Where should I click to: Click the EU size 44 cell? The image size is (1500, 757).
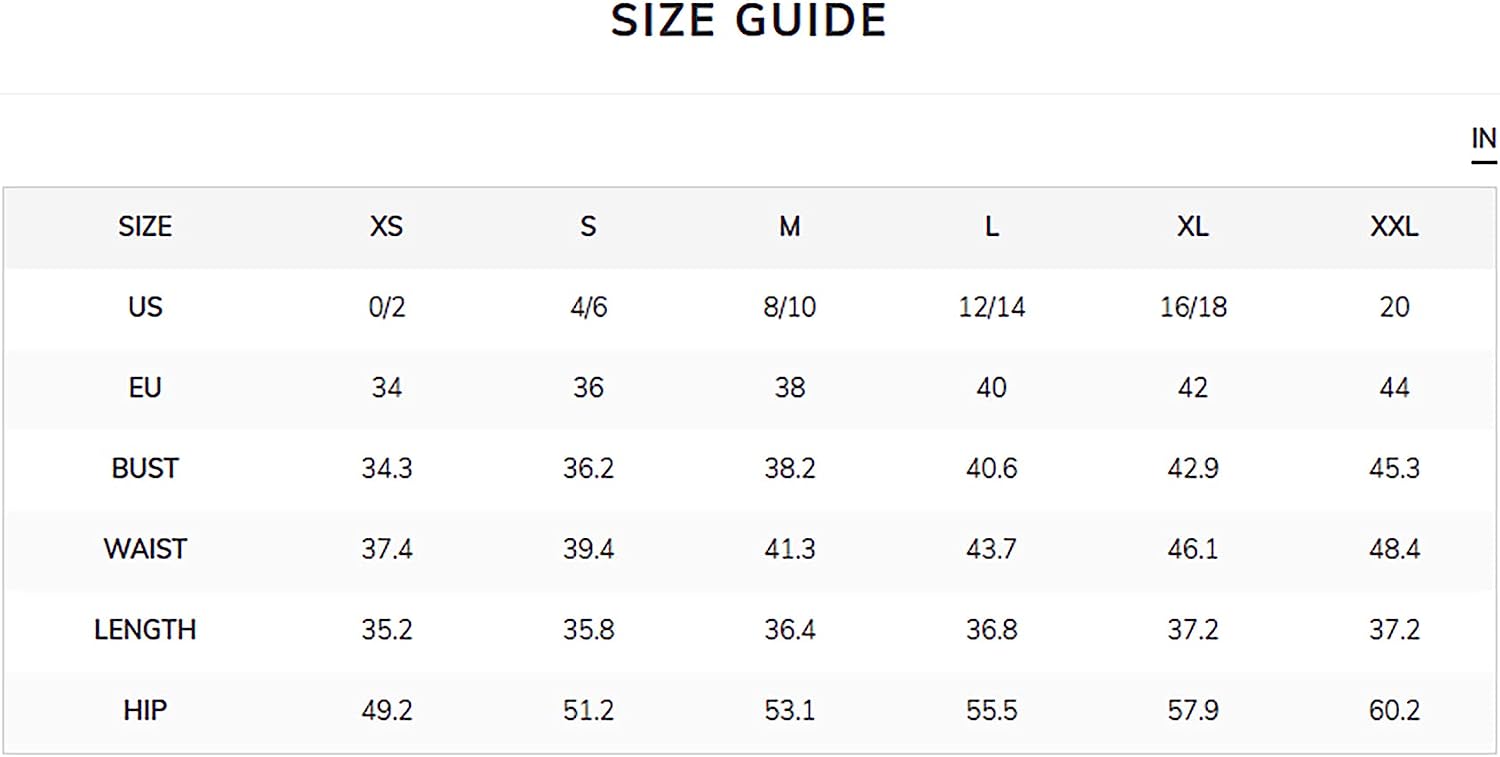coord(1394,388)
